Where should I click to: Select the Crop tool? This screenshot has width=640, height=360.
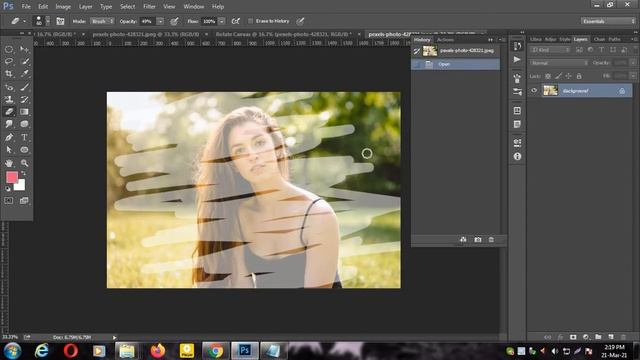point(9,74)
